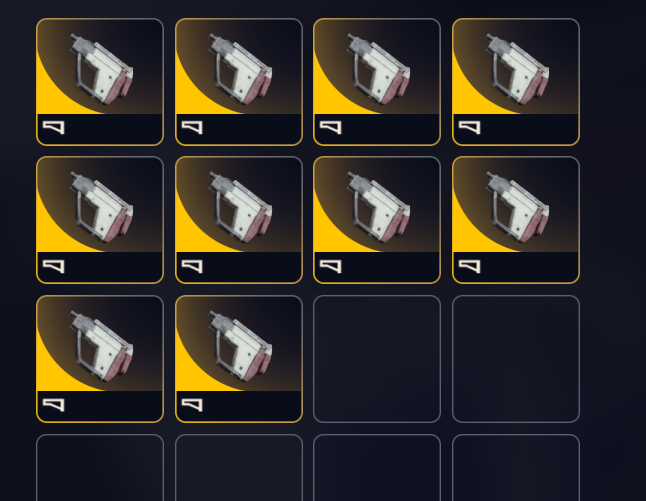This screenshot has height=501, width=646.
Task: Select the pistol item in the second row, first slot
Action: click(100, 220)
